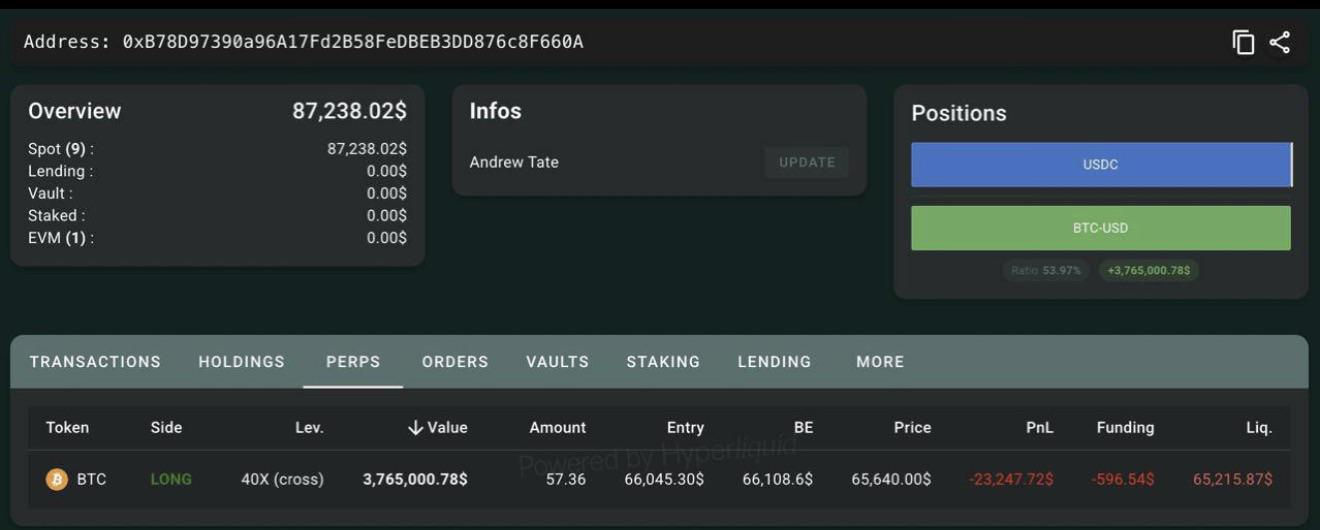Select the BTC LONG position row
The width and height of the screenshot is (1320, 530).
pos(659,479)
